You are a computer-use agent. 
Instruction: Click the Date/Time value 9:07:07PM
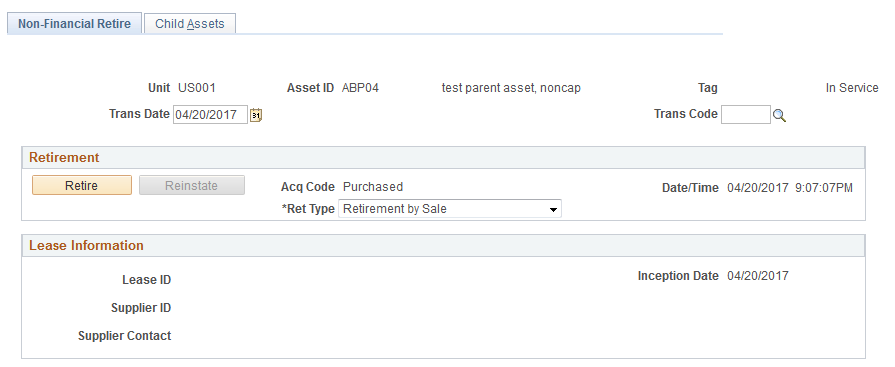824,188
